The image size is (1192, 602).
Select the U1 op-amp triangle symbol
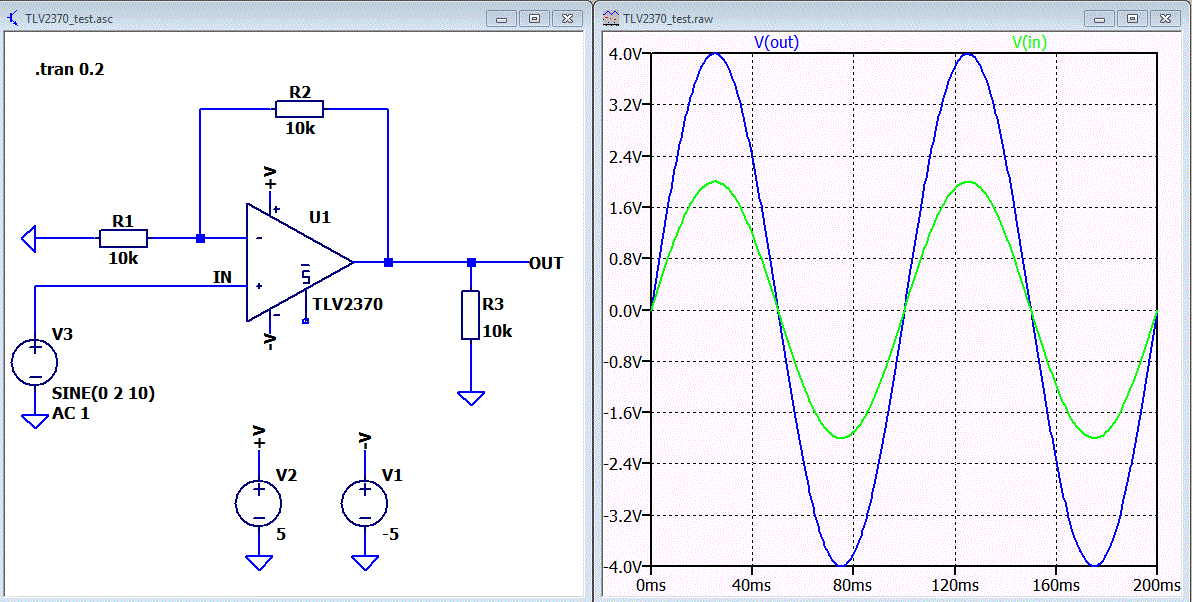tap(300, 262)
